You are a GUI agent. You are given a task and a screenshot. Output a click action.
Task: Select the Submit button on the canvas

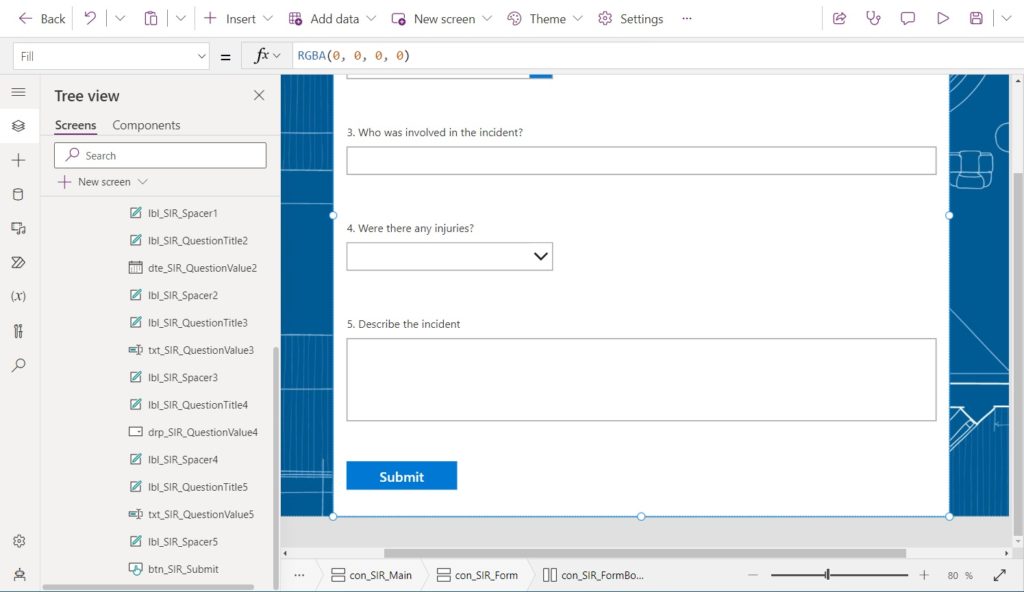(401, 475)
